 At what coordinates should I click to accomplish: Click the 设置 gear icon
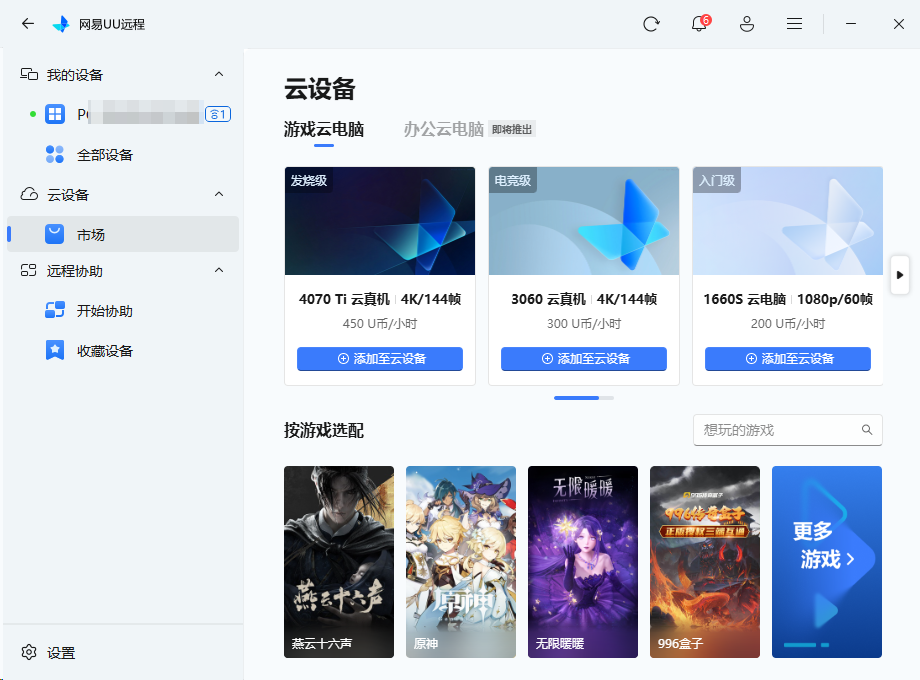tap(29, 652)
